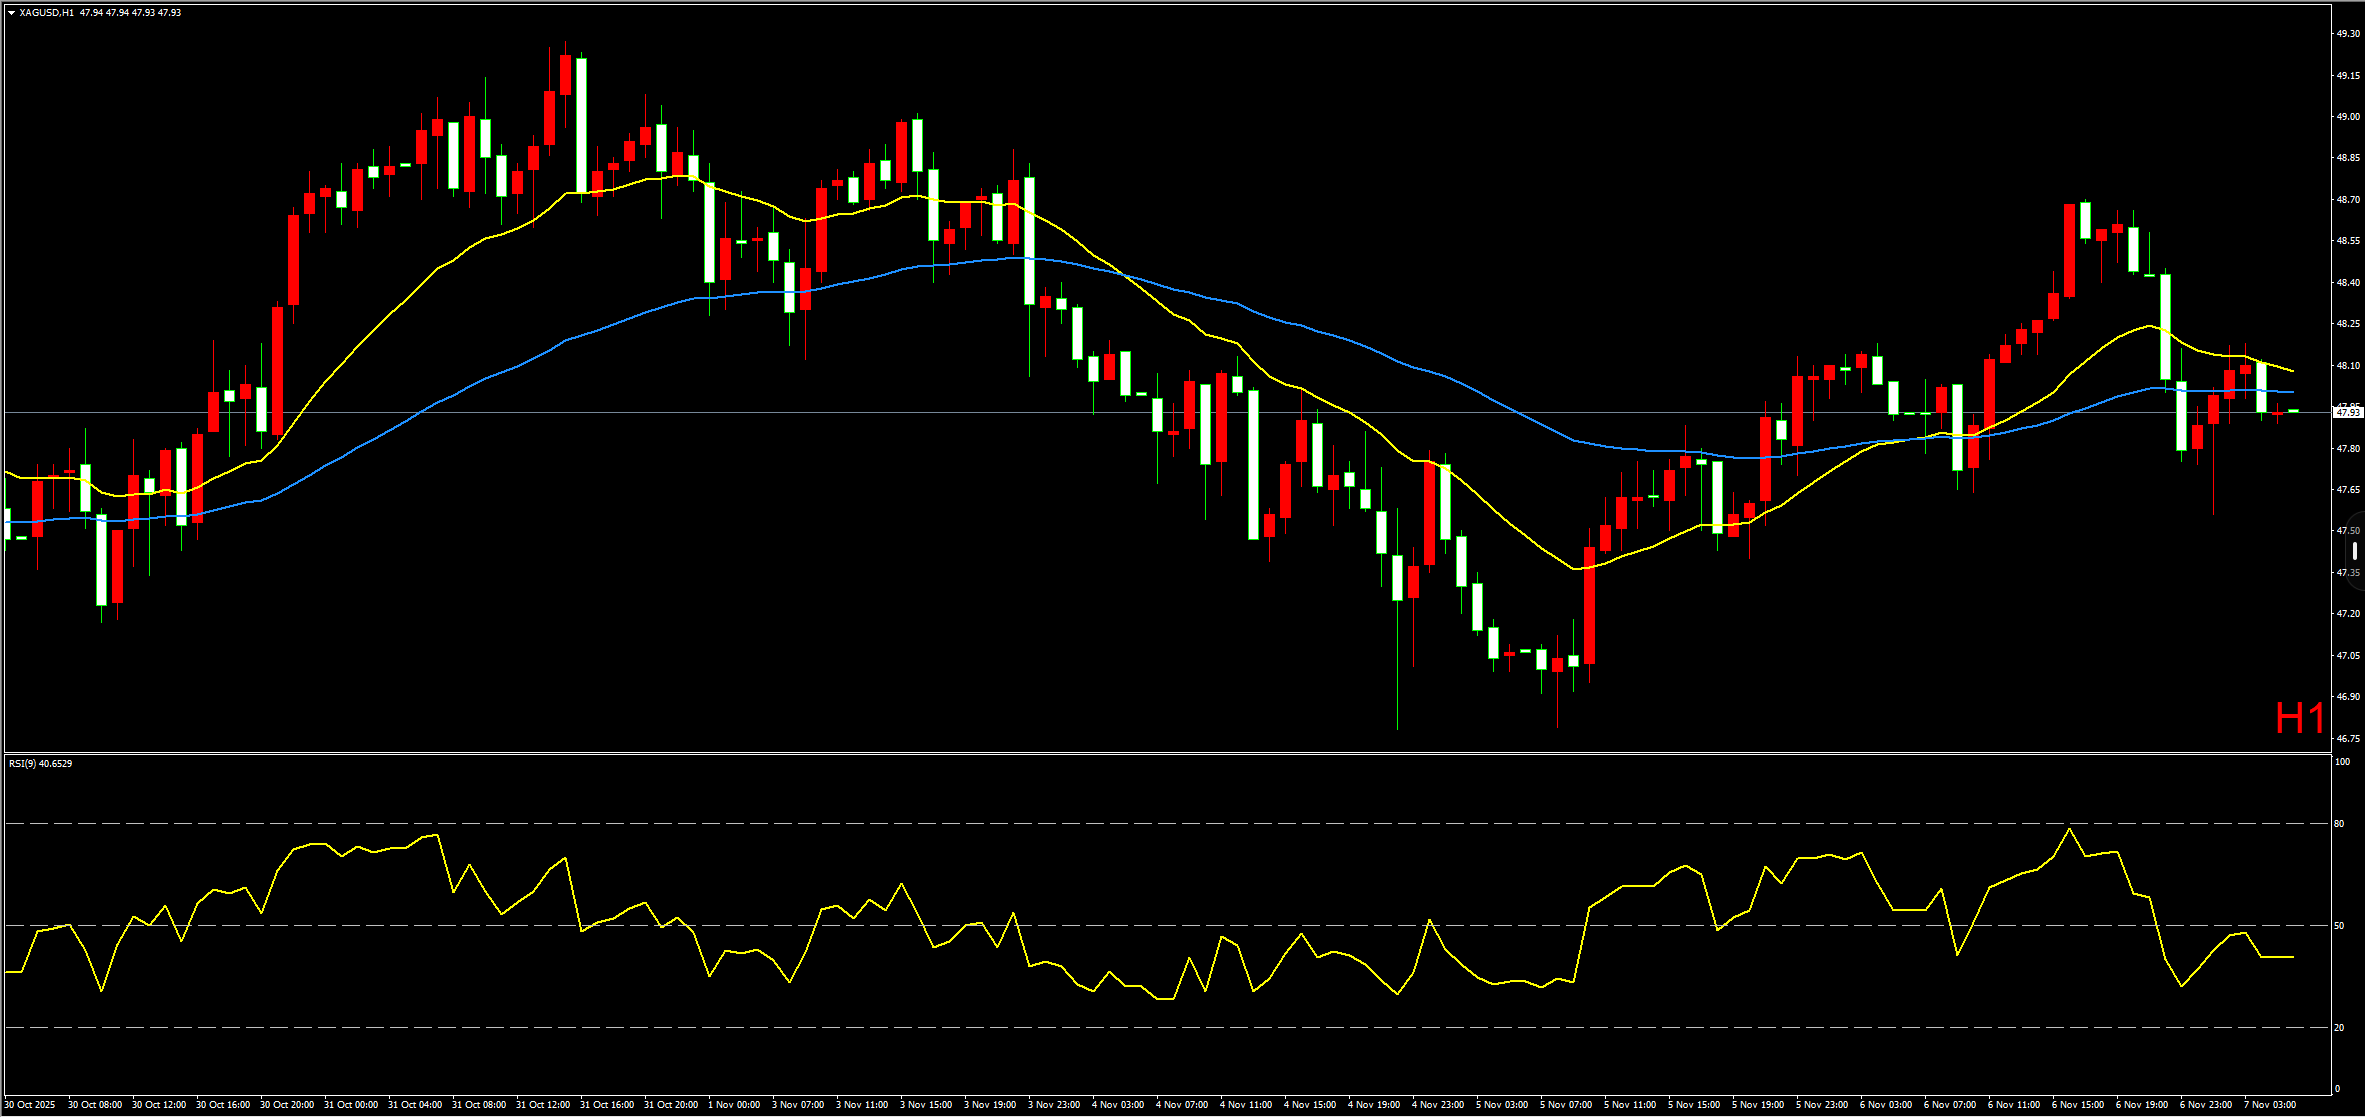Click the 7 Nov 03:00 time label
The height and width of the screenshot is (1118, 2365).
[x=2270, y=1105]
